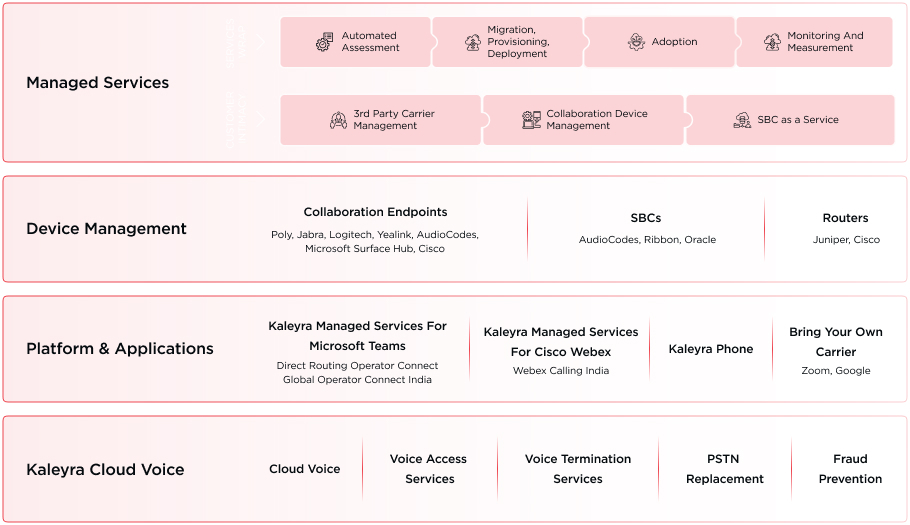
Task: Click the Collaboration Device Management icon
Action: tap(531, 120)
